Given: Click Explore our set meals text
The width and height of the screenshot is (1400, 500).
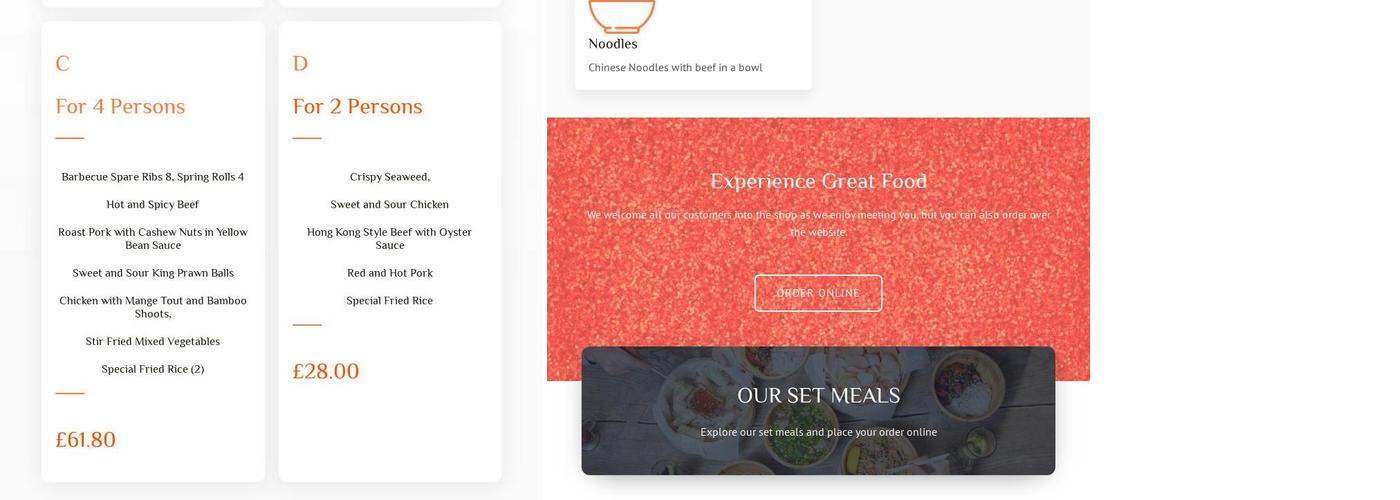Looking at the screenshot, I should [x=818, y=432].
